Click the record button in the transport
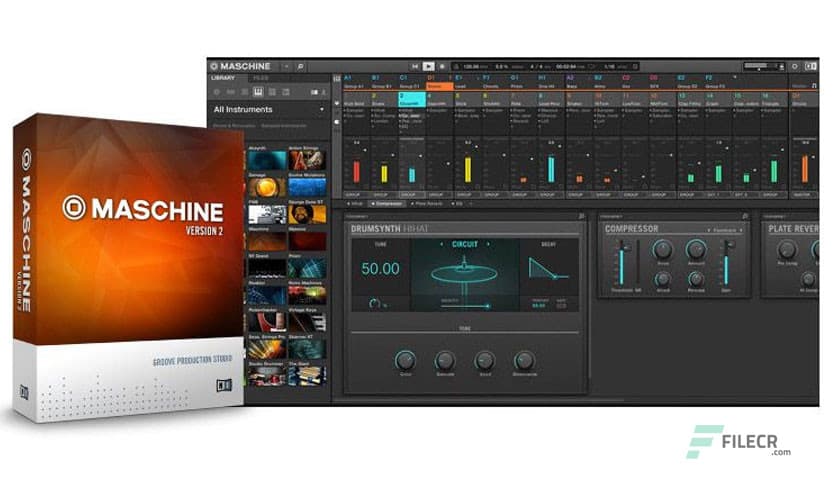The image size is (836, 484). (x=442, y=66)
